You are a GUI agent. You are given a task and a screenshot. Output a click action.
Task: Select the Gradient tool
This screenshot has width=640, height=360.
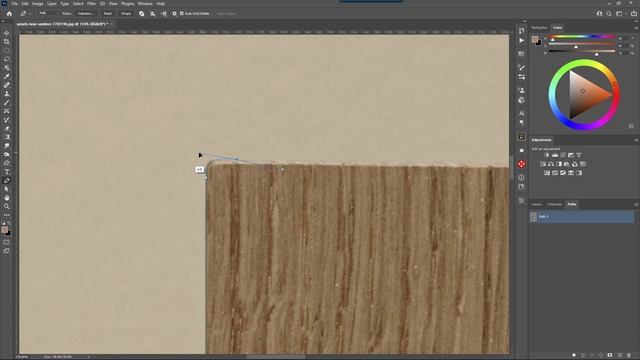pyautogui.click(x=7, y=137)
